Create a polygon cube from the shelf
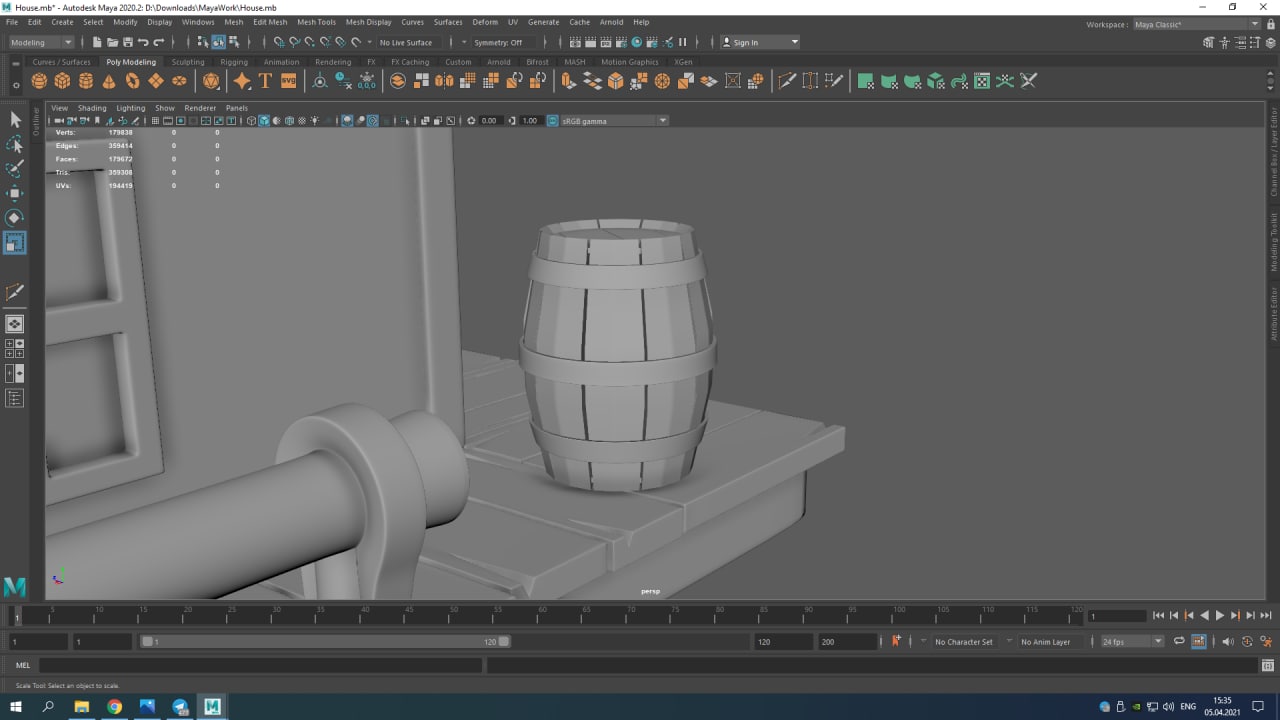 point(62,81)
